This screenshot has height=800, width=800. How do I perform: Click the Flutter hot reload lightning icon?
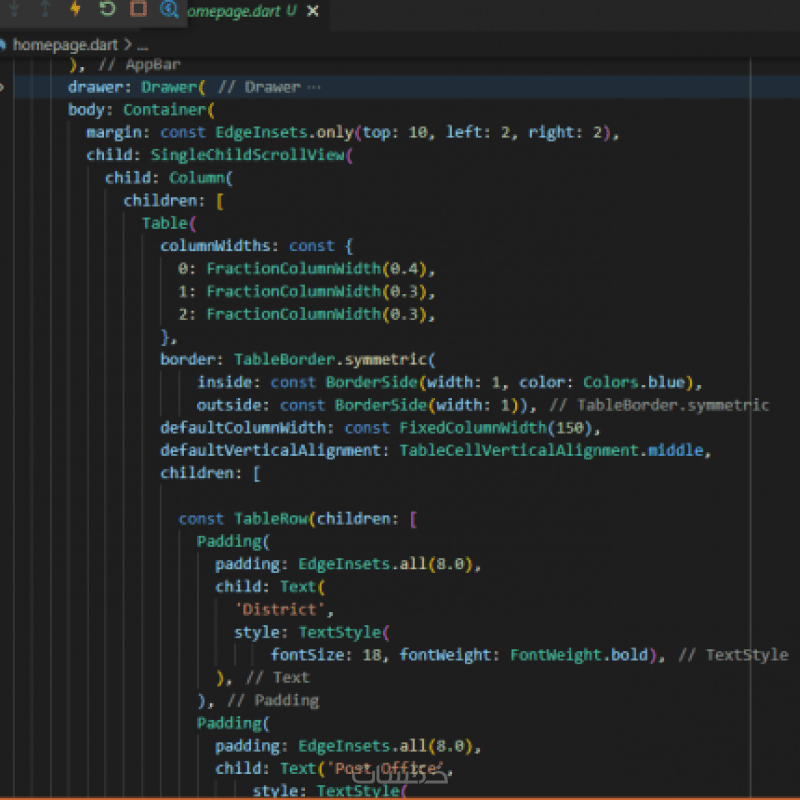pyautogui.click(x=76, y=10)
